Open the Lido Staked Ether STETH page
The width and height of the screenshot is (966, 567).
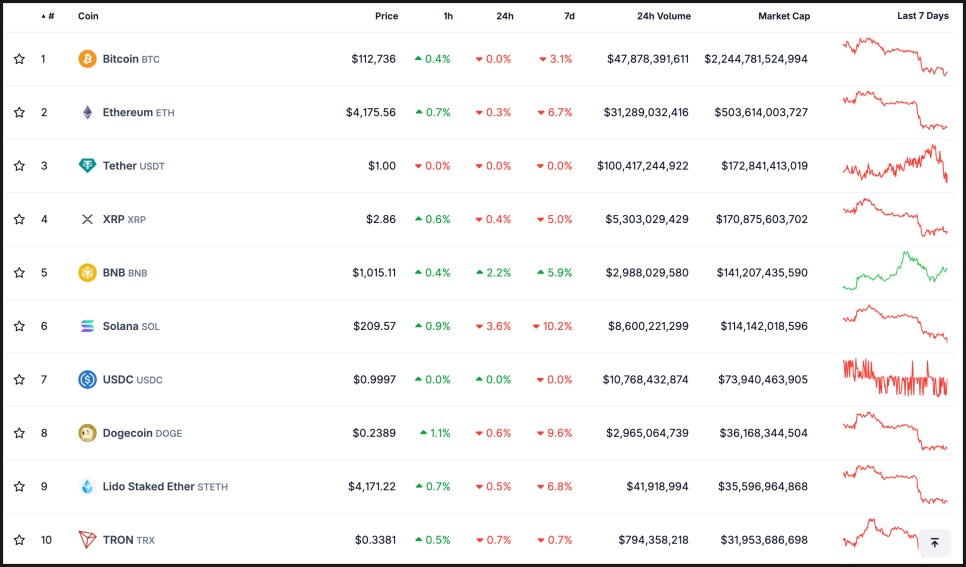tap(165, 486)
